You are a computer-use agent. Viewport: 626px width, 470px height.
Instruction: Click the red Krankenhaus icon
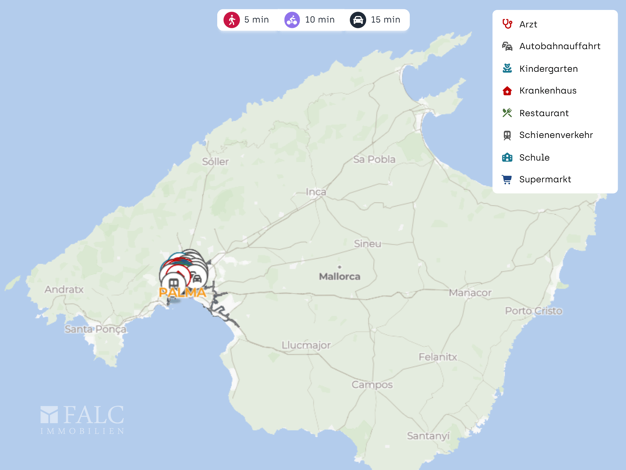point(507,91)
